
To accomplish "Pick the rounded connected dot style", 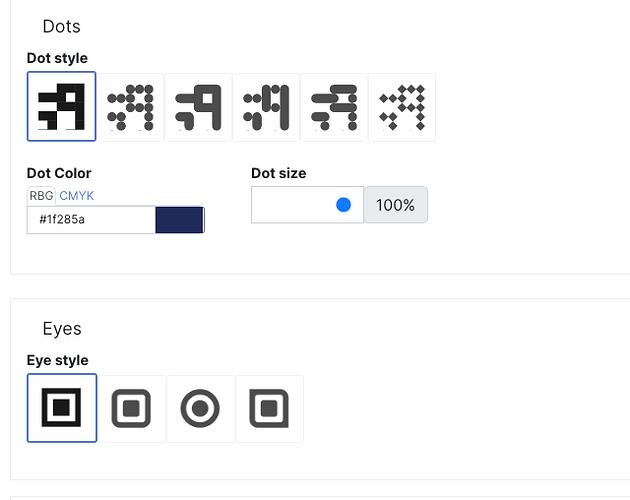I will coord(198,107).
